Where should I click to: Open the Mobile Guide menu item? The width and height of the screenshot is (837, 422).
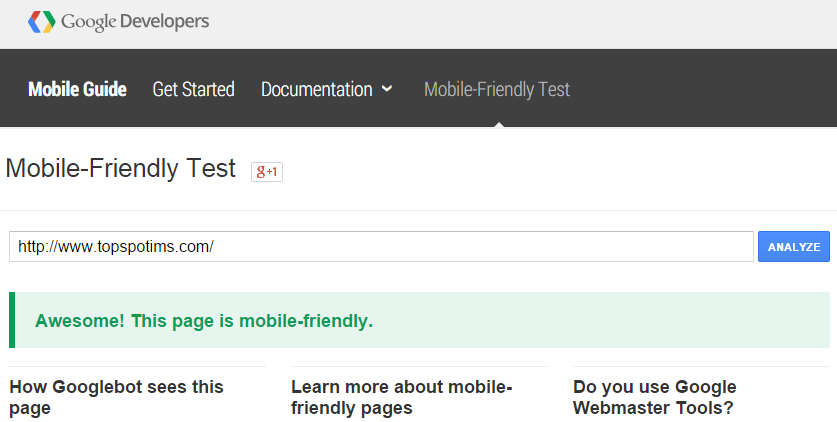(77, 89)
